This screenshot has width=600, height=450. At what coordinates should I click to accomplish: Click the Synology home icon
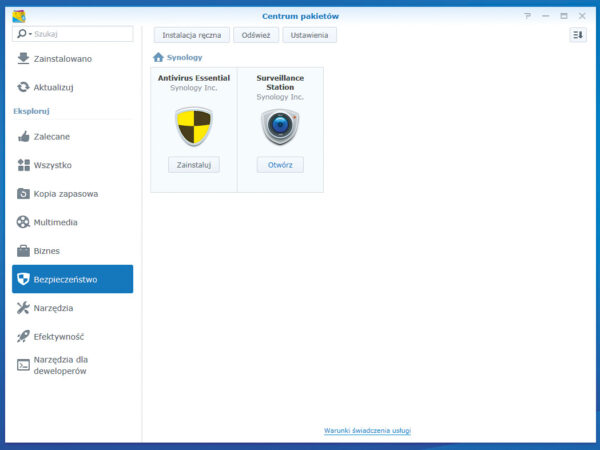(158, 58)
